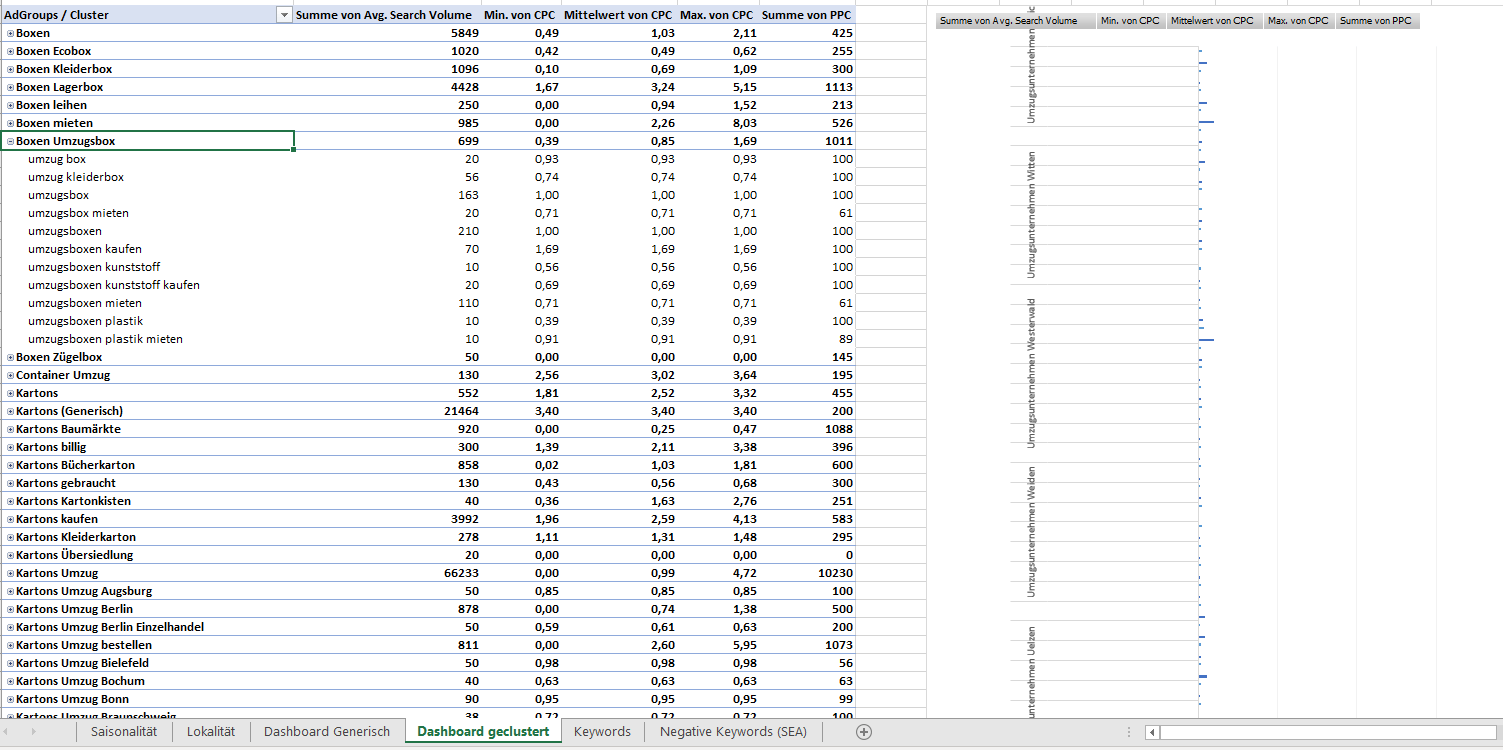Select the Summe von PPC column header
1503x750 pixels.
click(x=805, y=15)
